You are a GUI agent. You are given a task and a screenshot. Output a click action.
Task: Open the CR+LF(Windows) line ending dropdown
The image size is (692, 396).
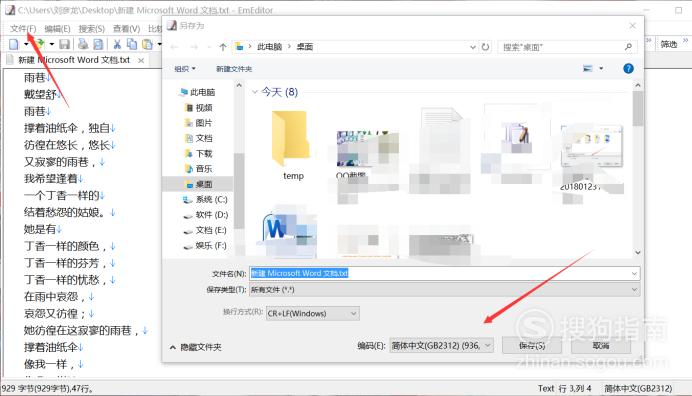(312, 313)
